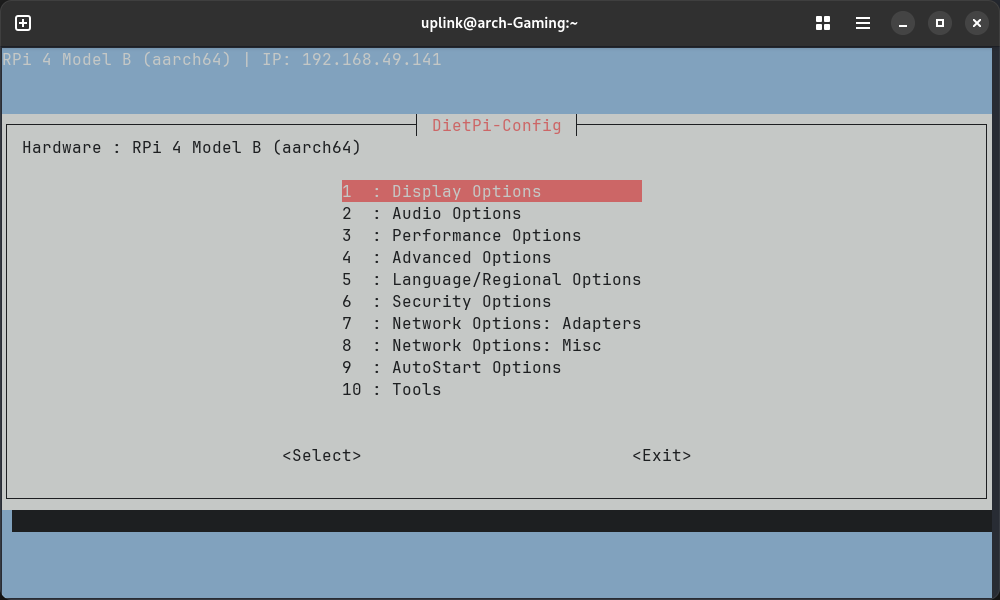Close the terminal window
The width and height of the screenshot is (1000, 600).
point(976,23)
